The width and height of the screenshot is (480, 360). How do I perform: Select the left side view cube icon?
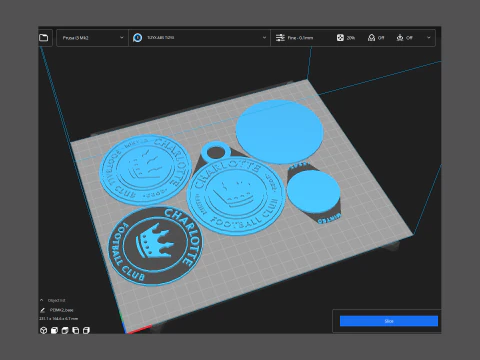(x=76, y=330)
